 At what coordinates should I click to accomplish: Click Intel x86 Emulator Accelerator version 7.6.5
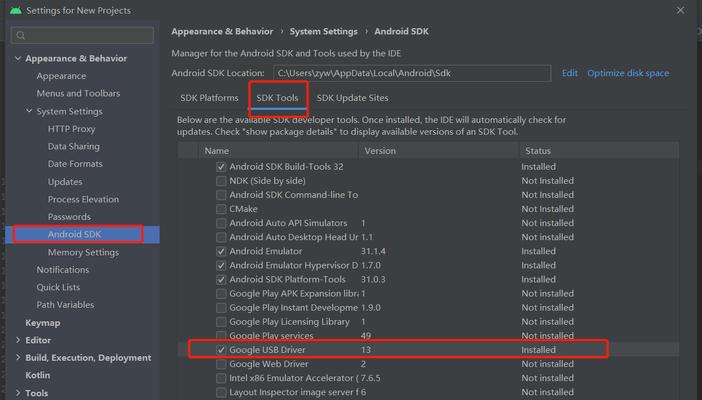(x=370, y=378)
